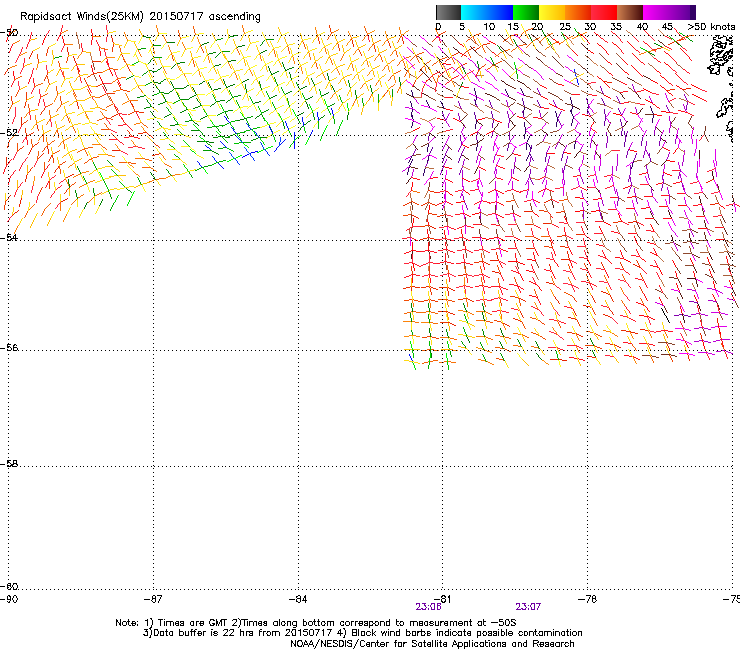Click the title 'Rapidsact Winds(25KM) 20150717 ascending'
The height and width of the screenshot is (650, 740).
pyautogui.click(x=140, y=17)
